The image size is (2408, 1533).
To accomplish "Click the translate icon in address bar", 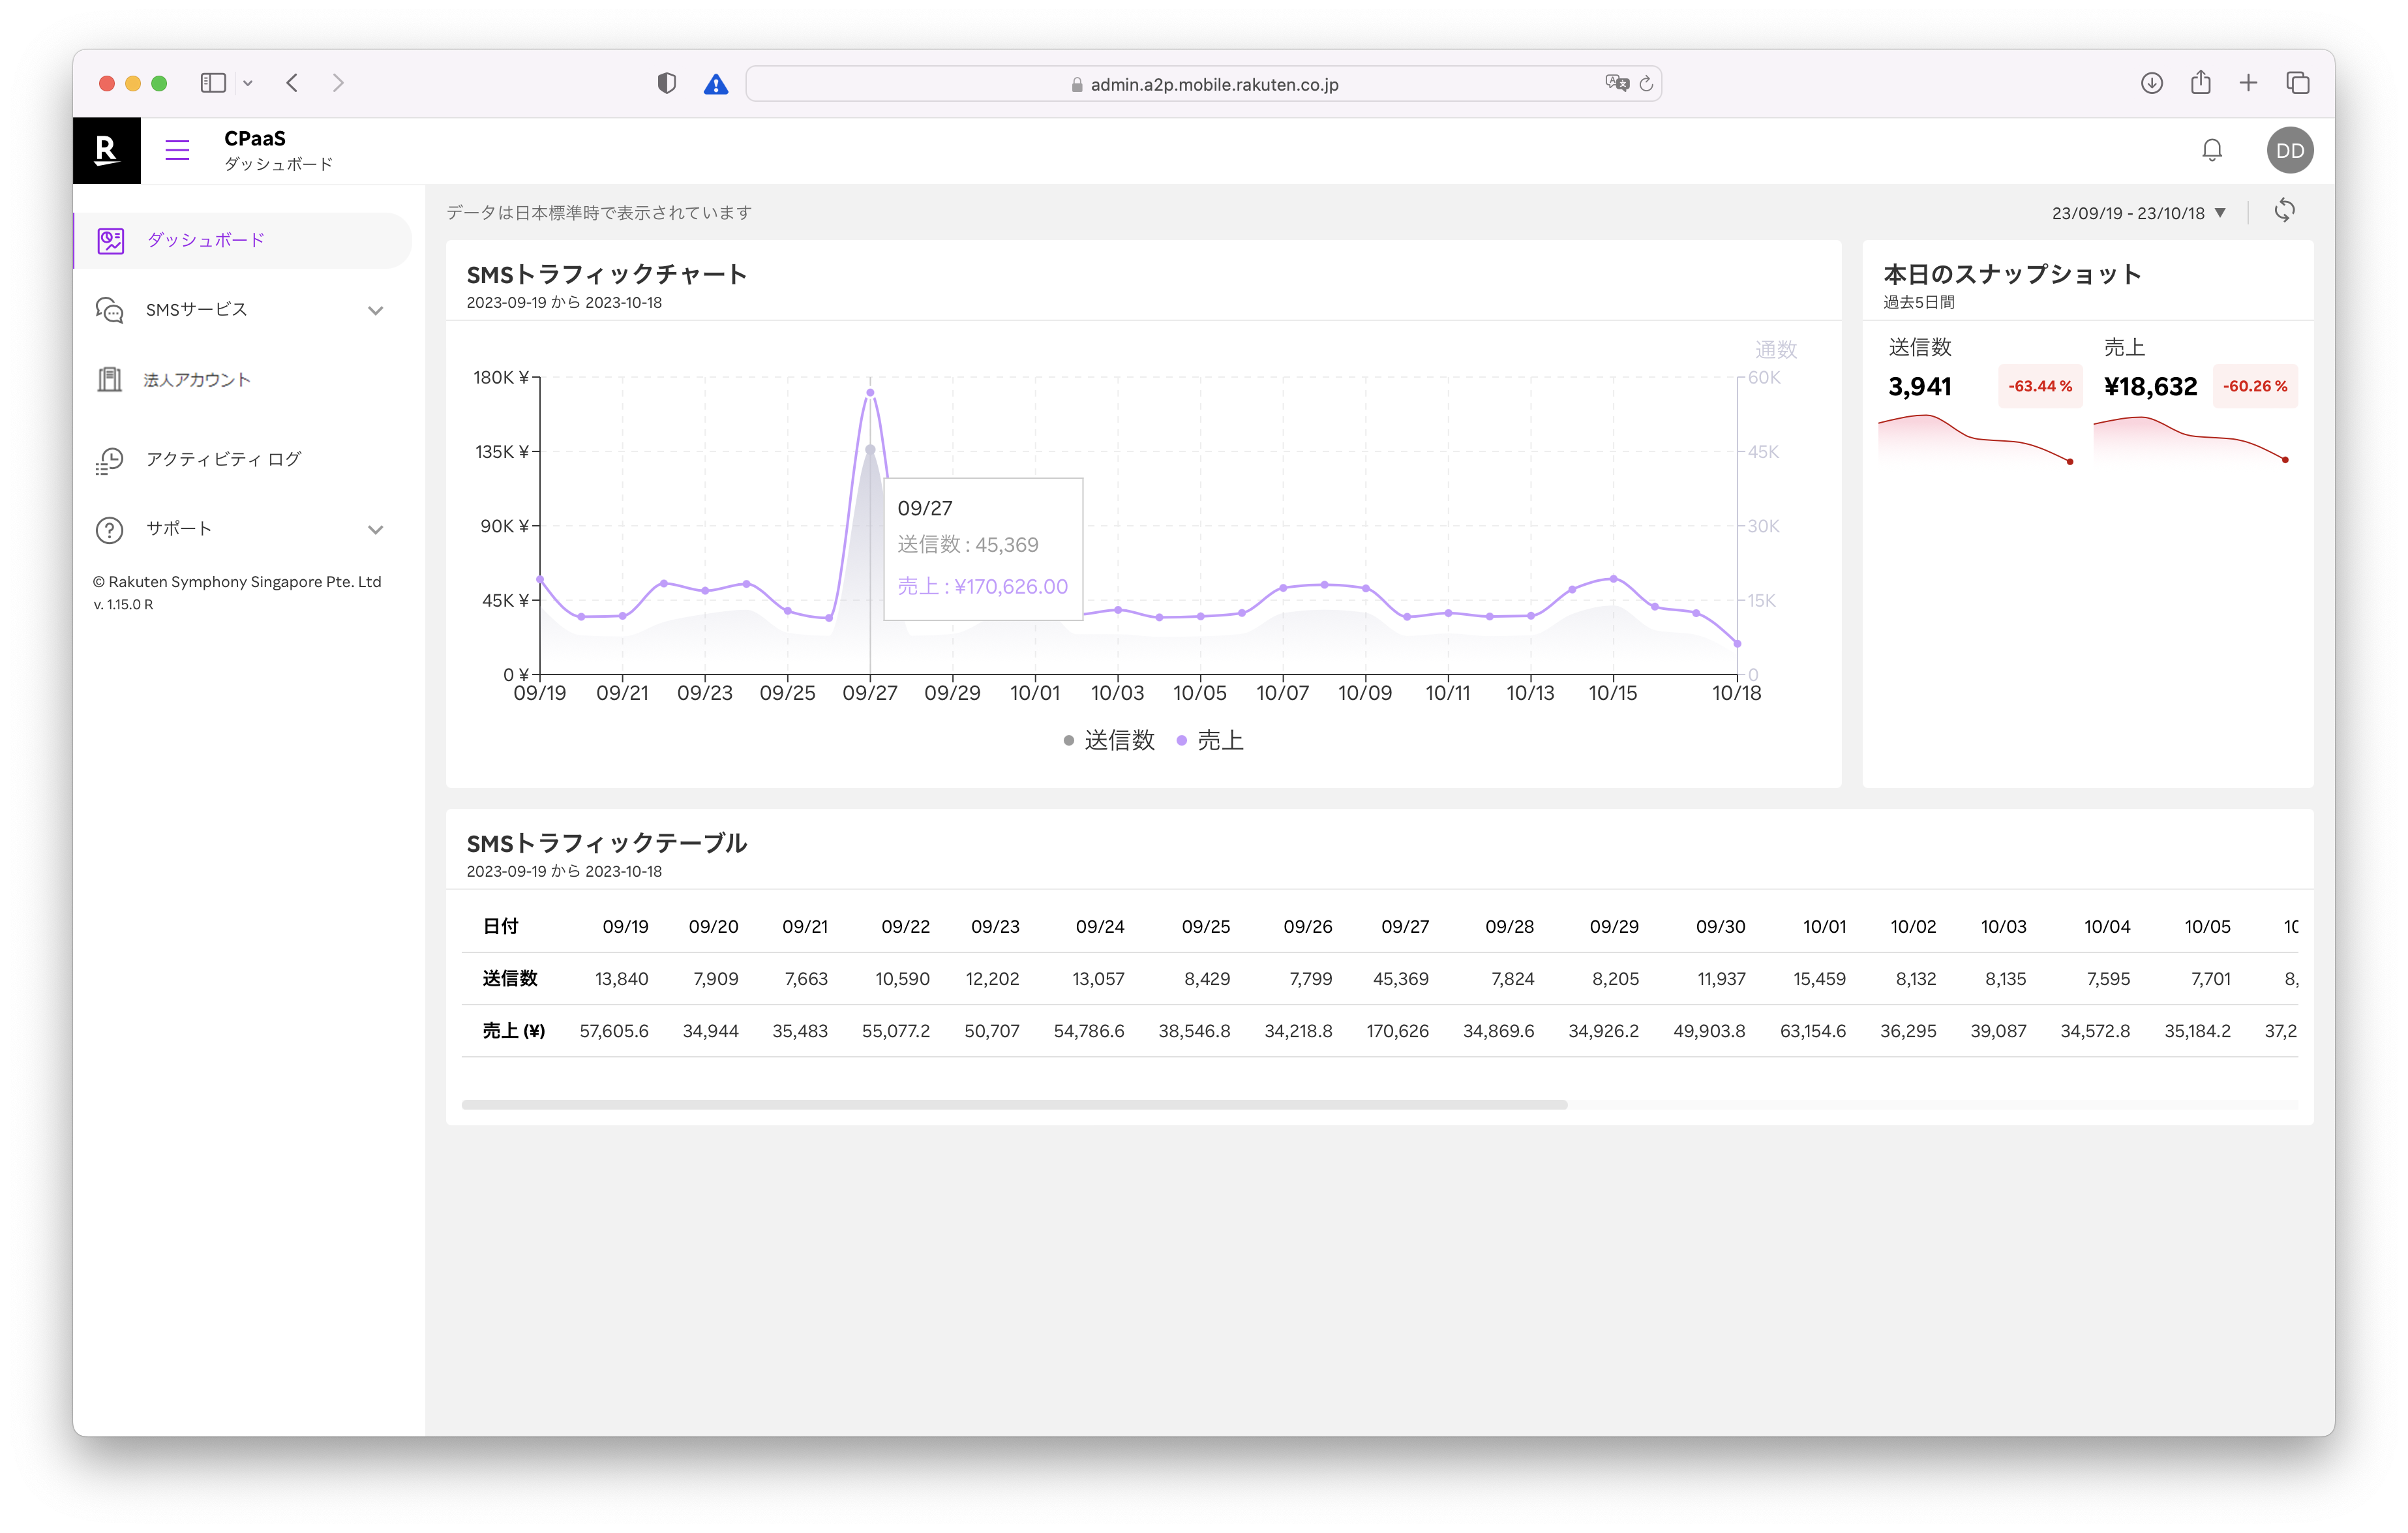I will click(1616, 83).
